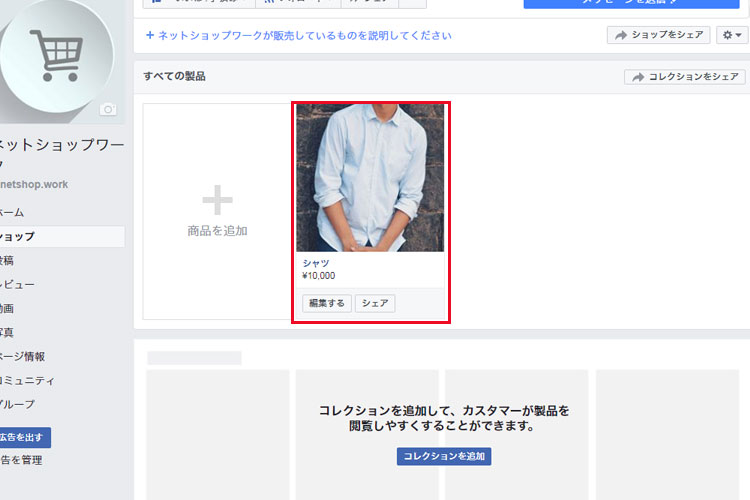Viewport: 750px width, 500px height.
Task: Click the コレクションをシェア button
Action: click(684, 77)
